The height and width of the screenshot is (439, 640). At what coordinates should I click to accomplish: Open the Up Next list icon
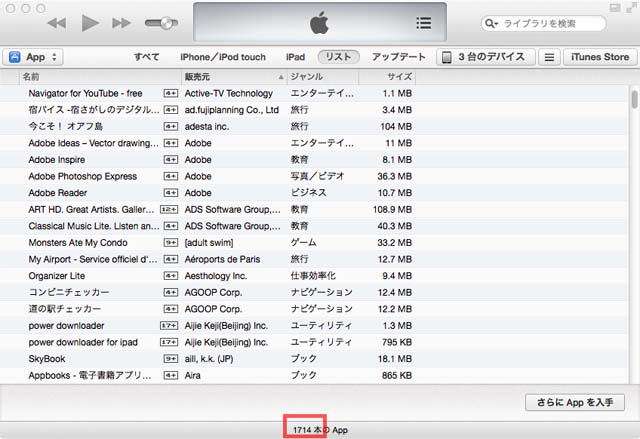point(423,23)
